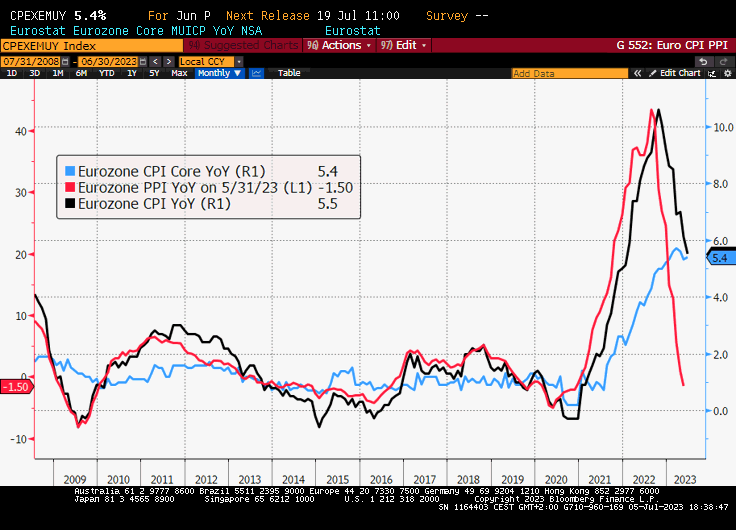Open the end date calendar picker

point(143,61)
